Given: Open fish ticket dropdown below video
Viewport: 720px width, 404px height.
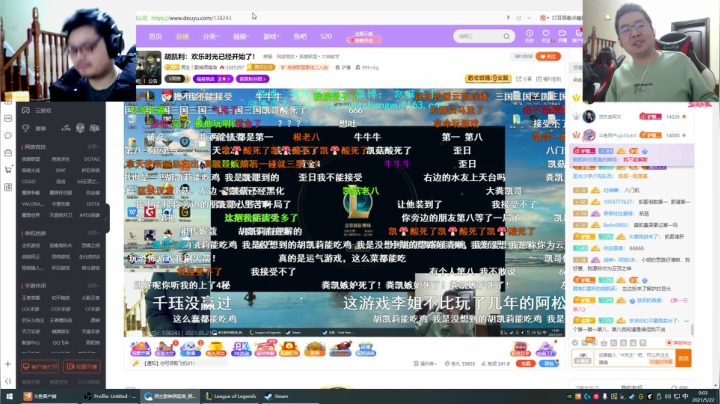Looking at the screenshot, I should click(425, 363).
